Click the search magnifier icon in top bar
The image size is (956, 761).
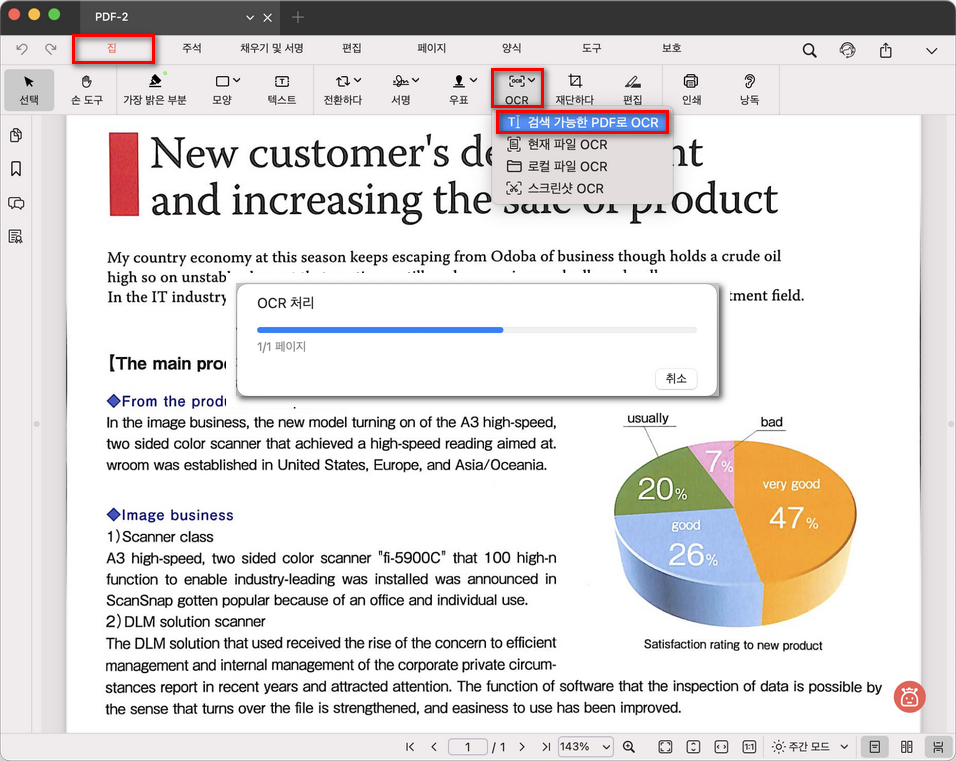810,50
